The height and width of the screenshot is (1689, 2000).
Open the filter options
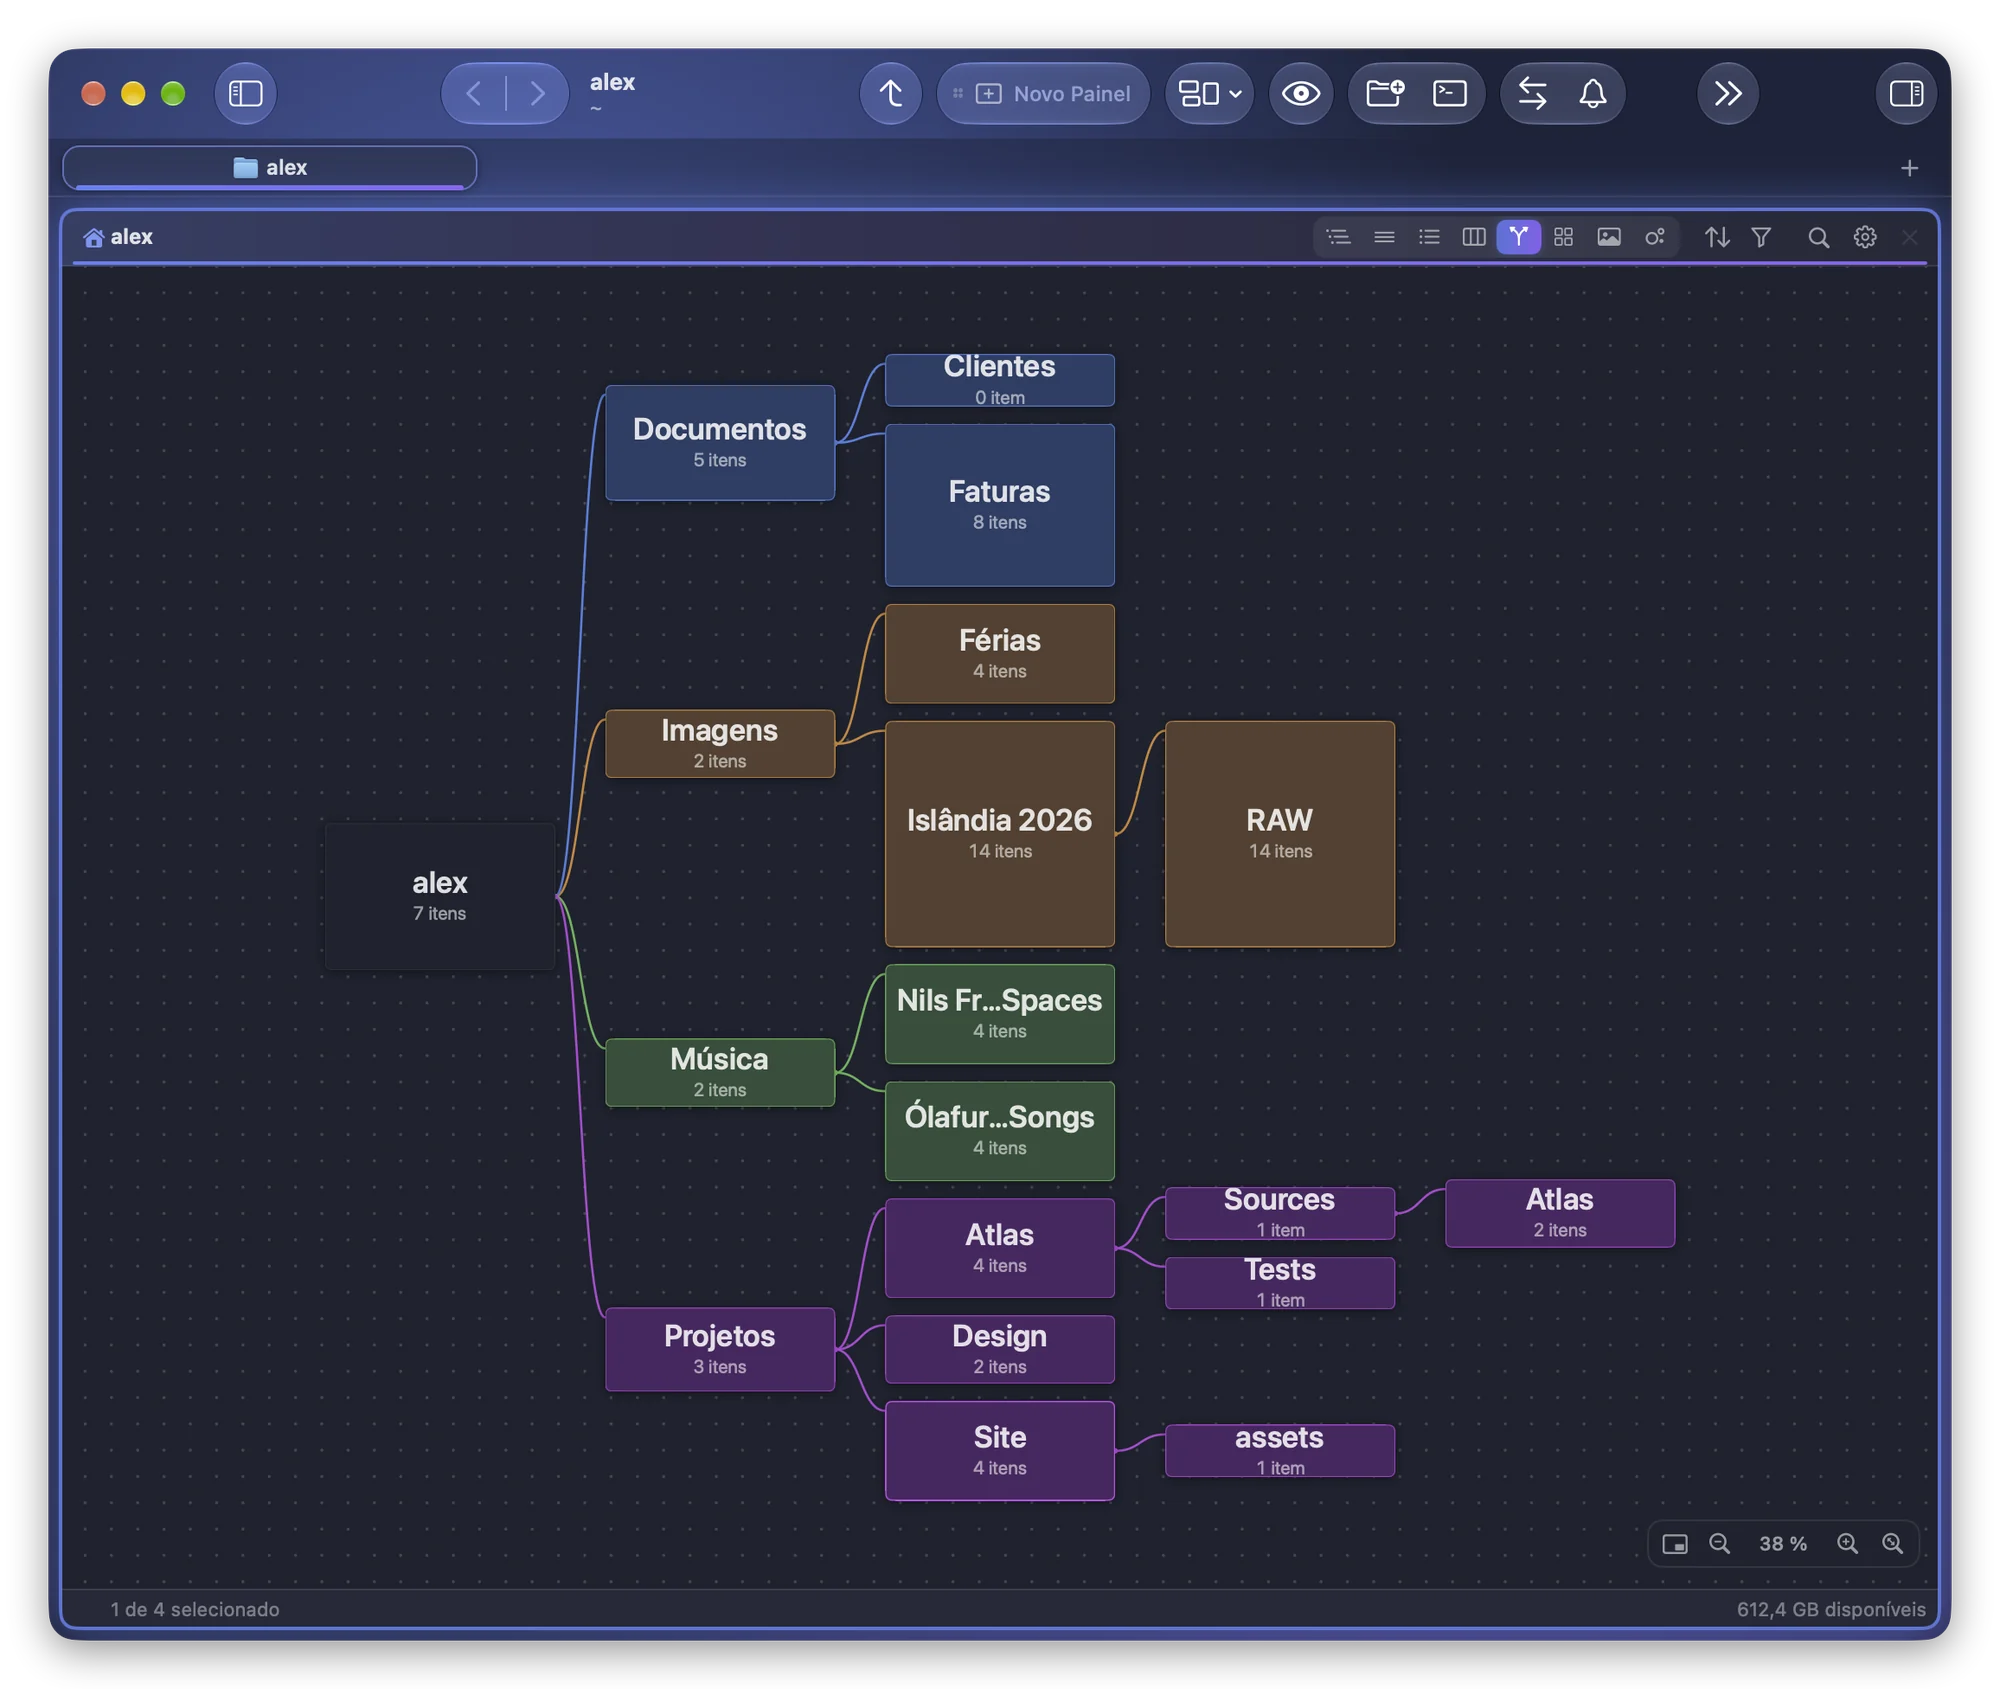click(1762, 237)
